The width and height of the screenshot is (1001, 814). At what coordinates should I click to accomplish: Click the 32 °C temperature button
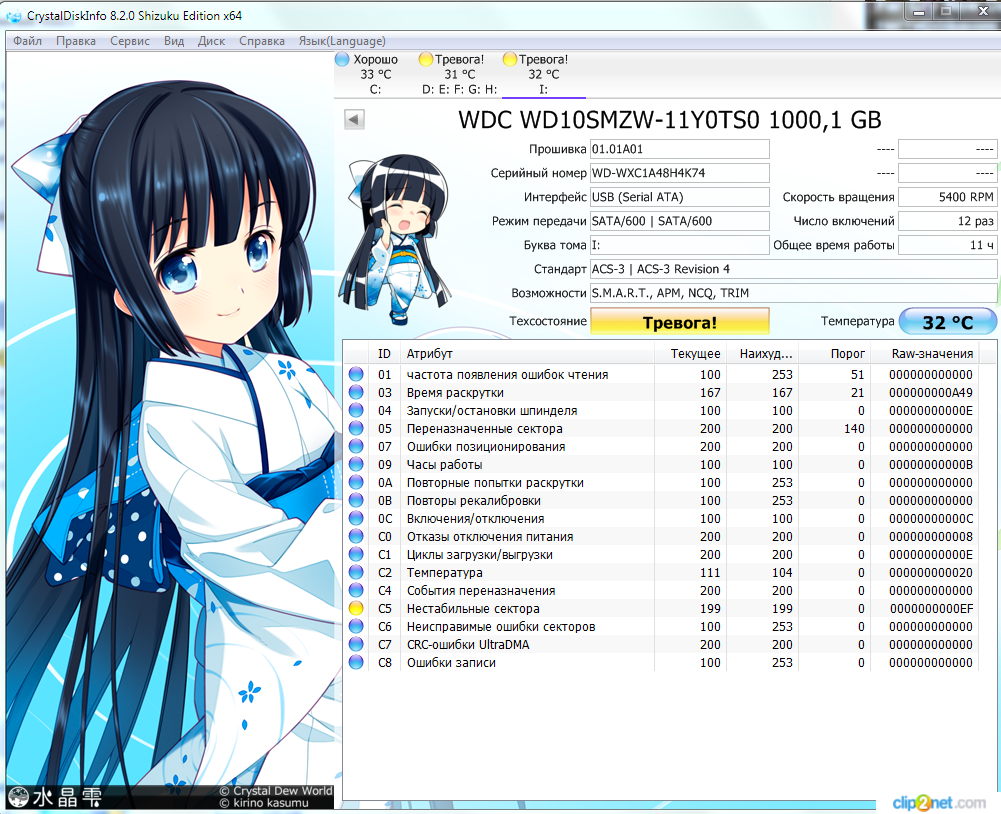coord(947,322)
